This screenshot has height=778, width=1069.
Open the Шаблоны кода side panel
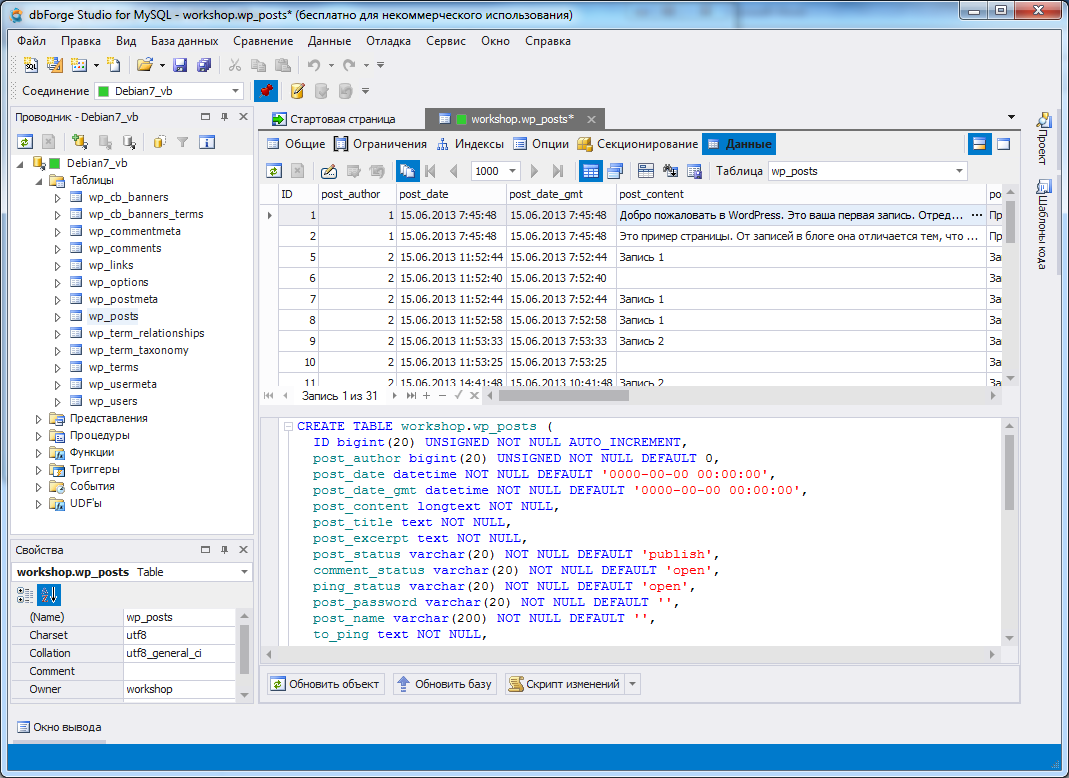click(1043, 225)
